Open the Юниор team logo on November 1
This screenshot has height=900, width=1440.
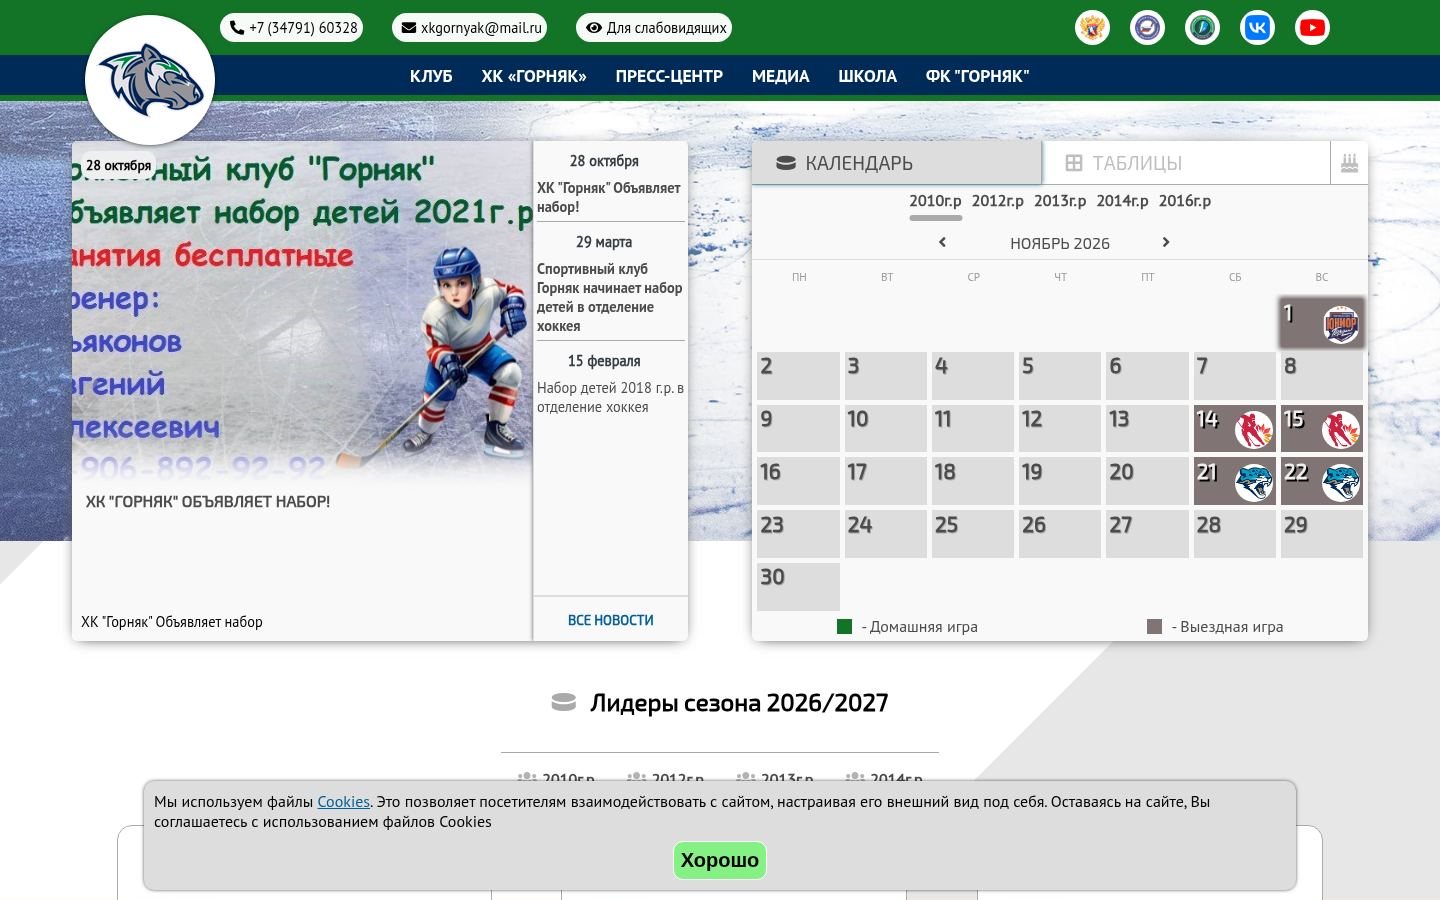[x=1341, y=324]
